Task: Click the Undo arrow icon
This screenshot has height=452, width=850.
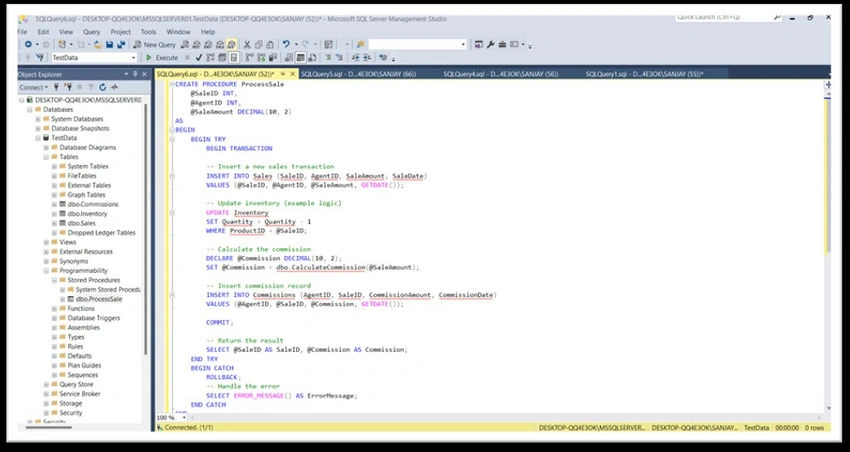Action: [x=286, y=44]
